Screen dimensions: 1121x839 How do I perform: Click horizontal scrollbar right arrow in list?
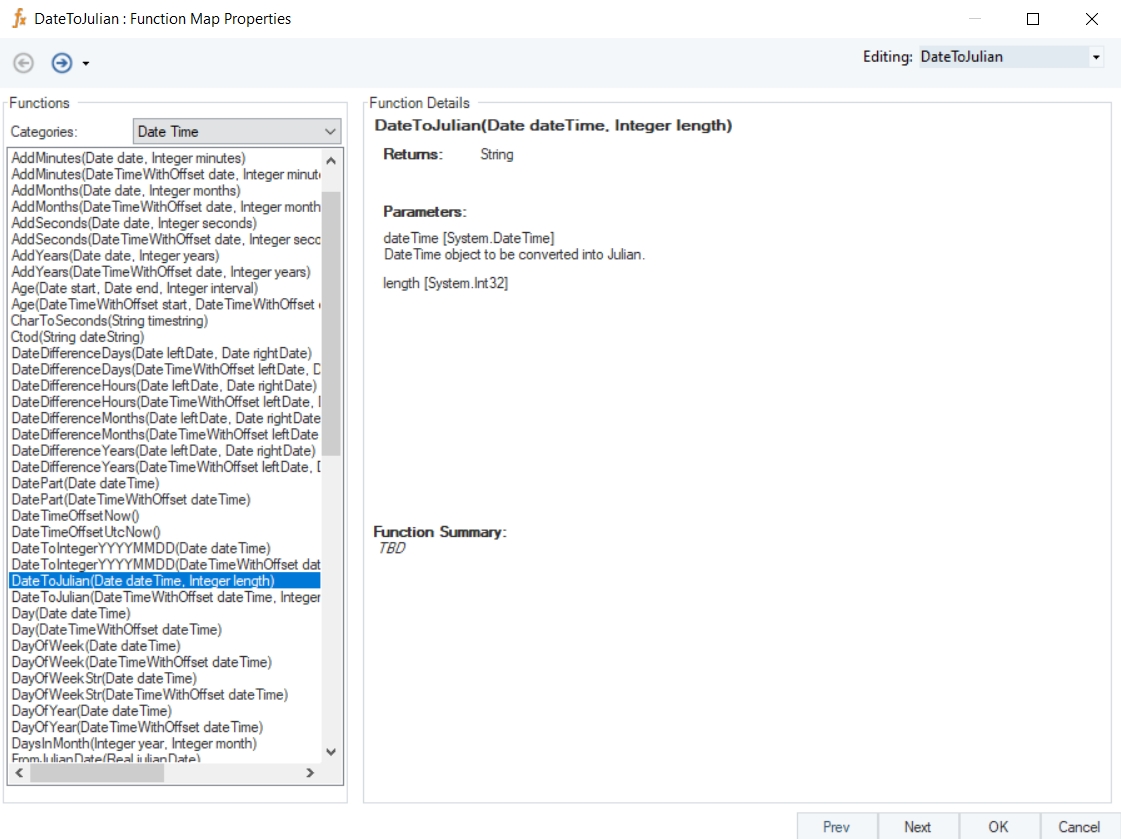click(310, 773)
